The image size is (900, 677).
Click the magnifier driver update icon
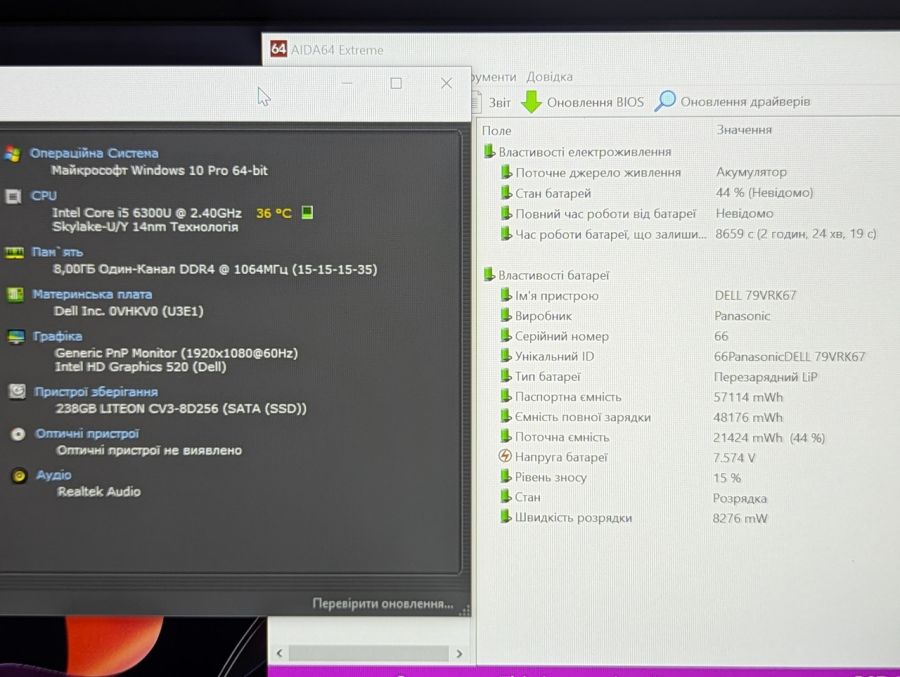point(665,101)
